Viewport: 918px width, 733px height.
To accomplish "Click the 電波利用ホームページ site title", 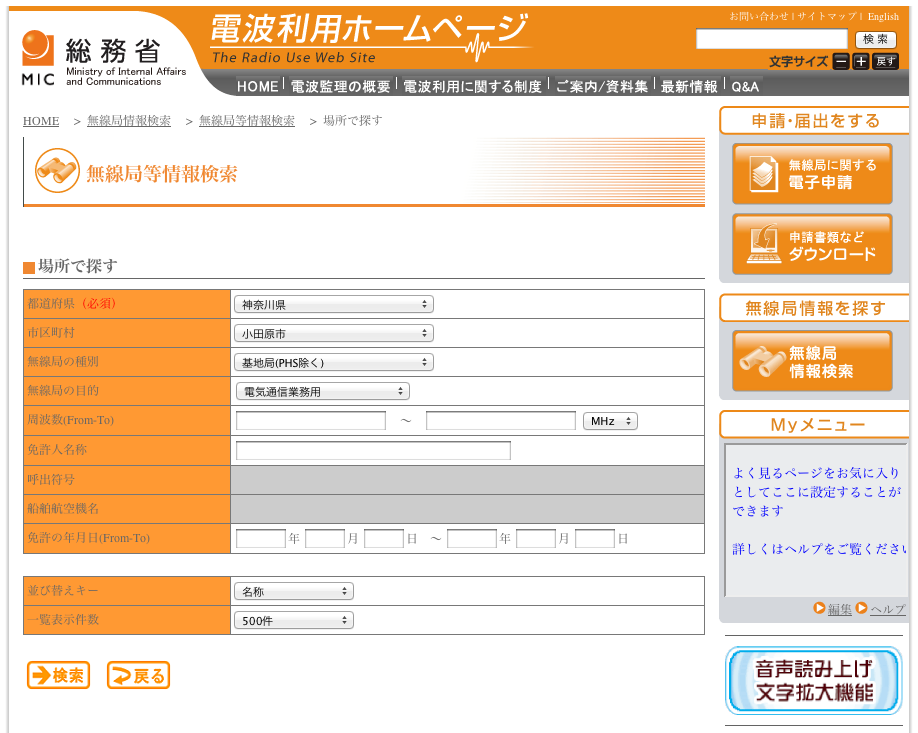I will (x=369, y=37).
